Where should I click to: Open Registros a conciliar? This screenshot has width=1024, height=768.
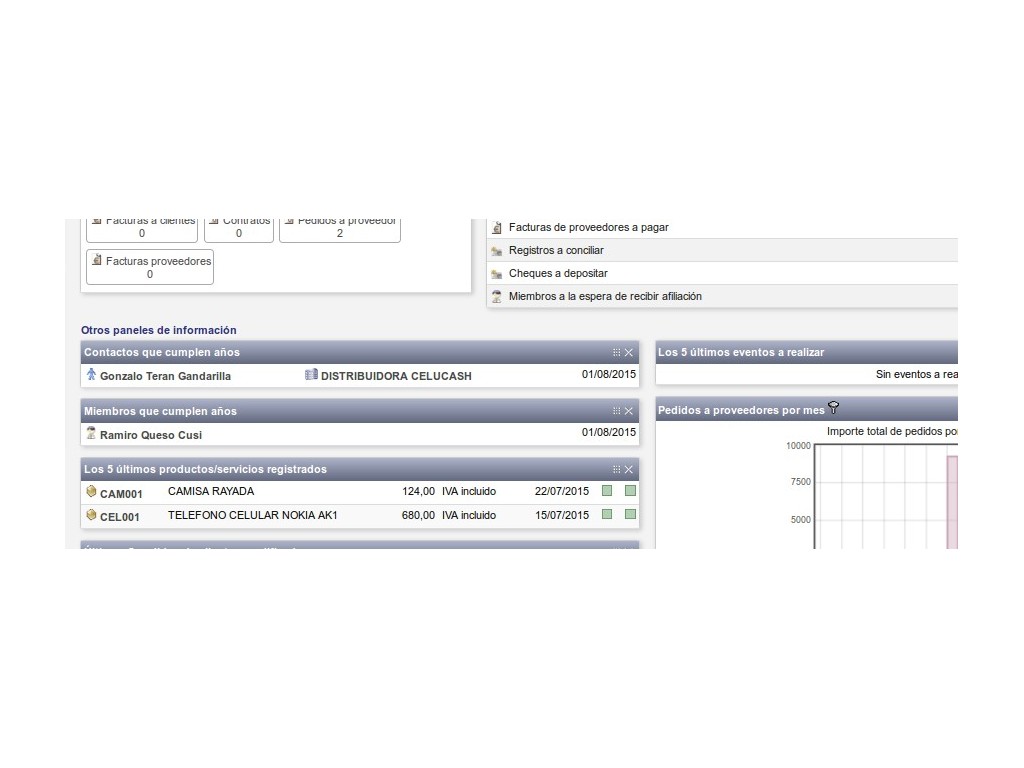click(x=556, y=250)
